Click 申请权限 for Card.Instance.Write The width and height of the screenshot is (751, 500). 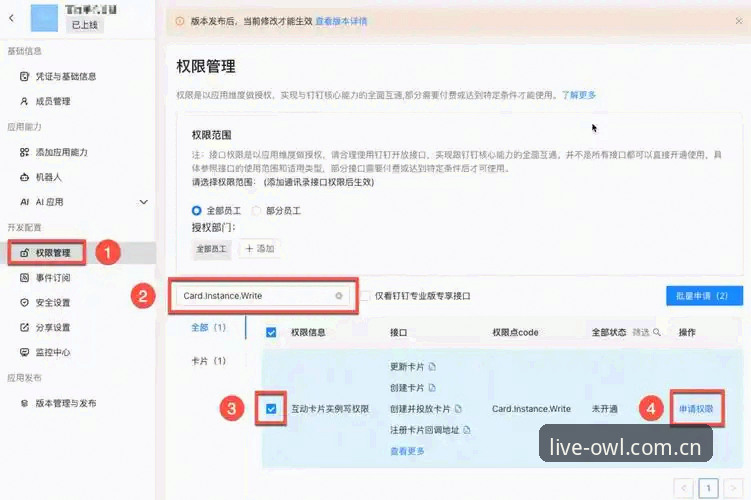point(696,409)
